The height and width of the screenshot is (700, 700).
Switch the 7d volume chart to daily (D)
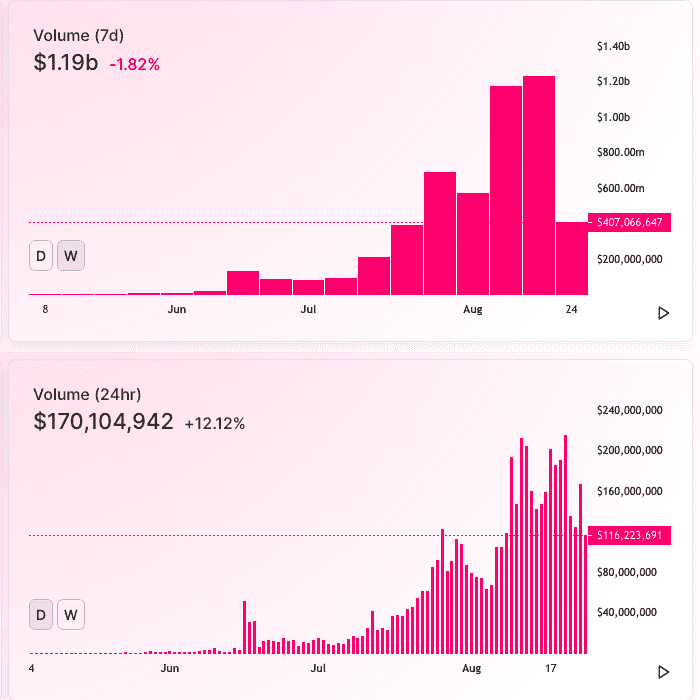point(41,256)
